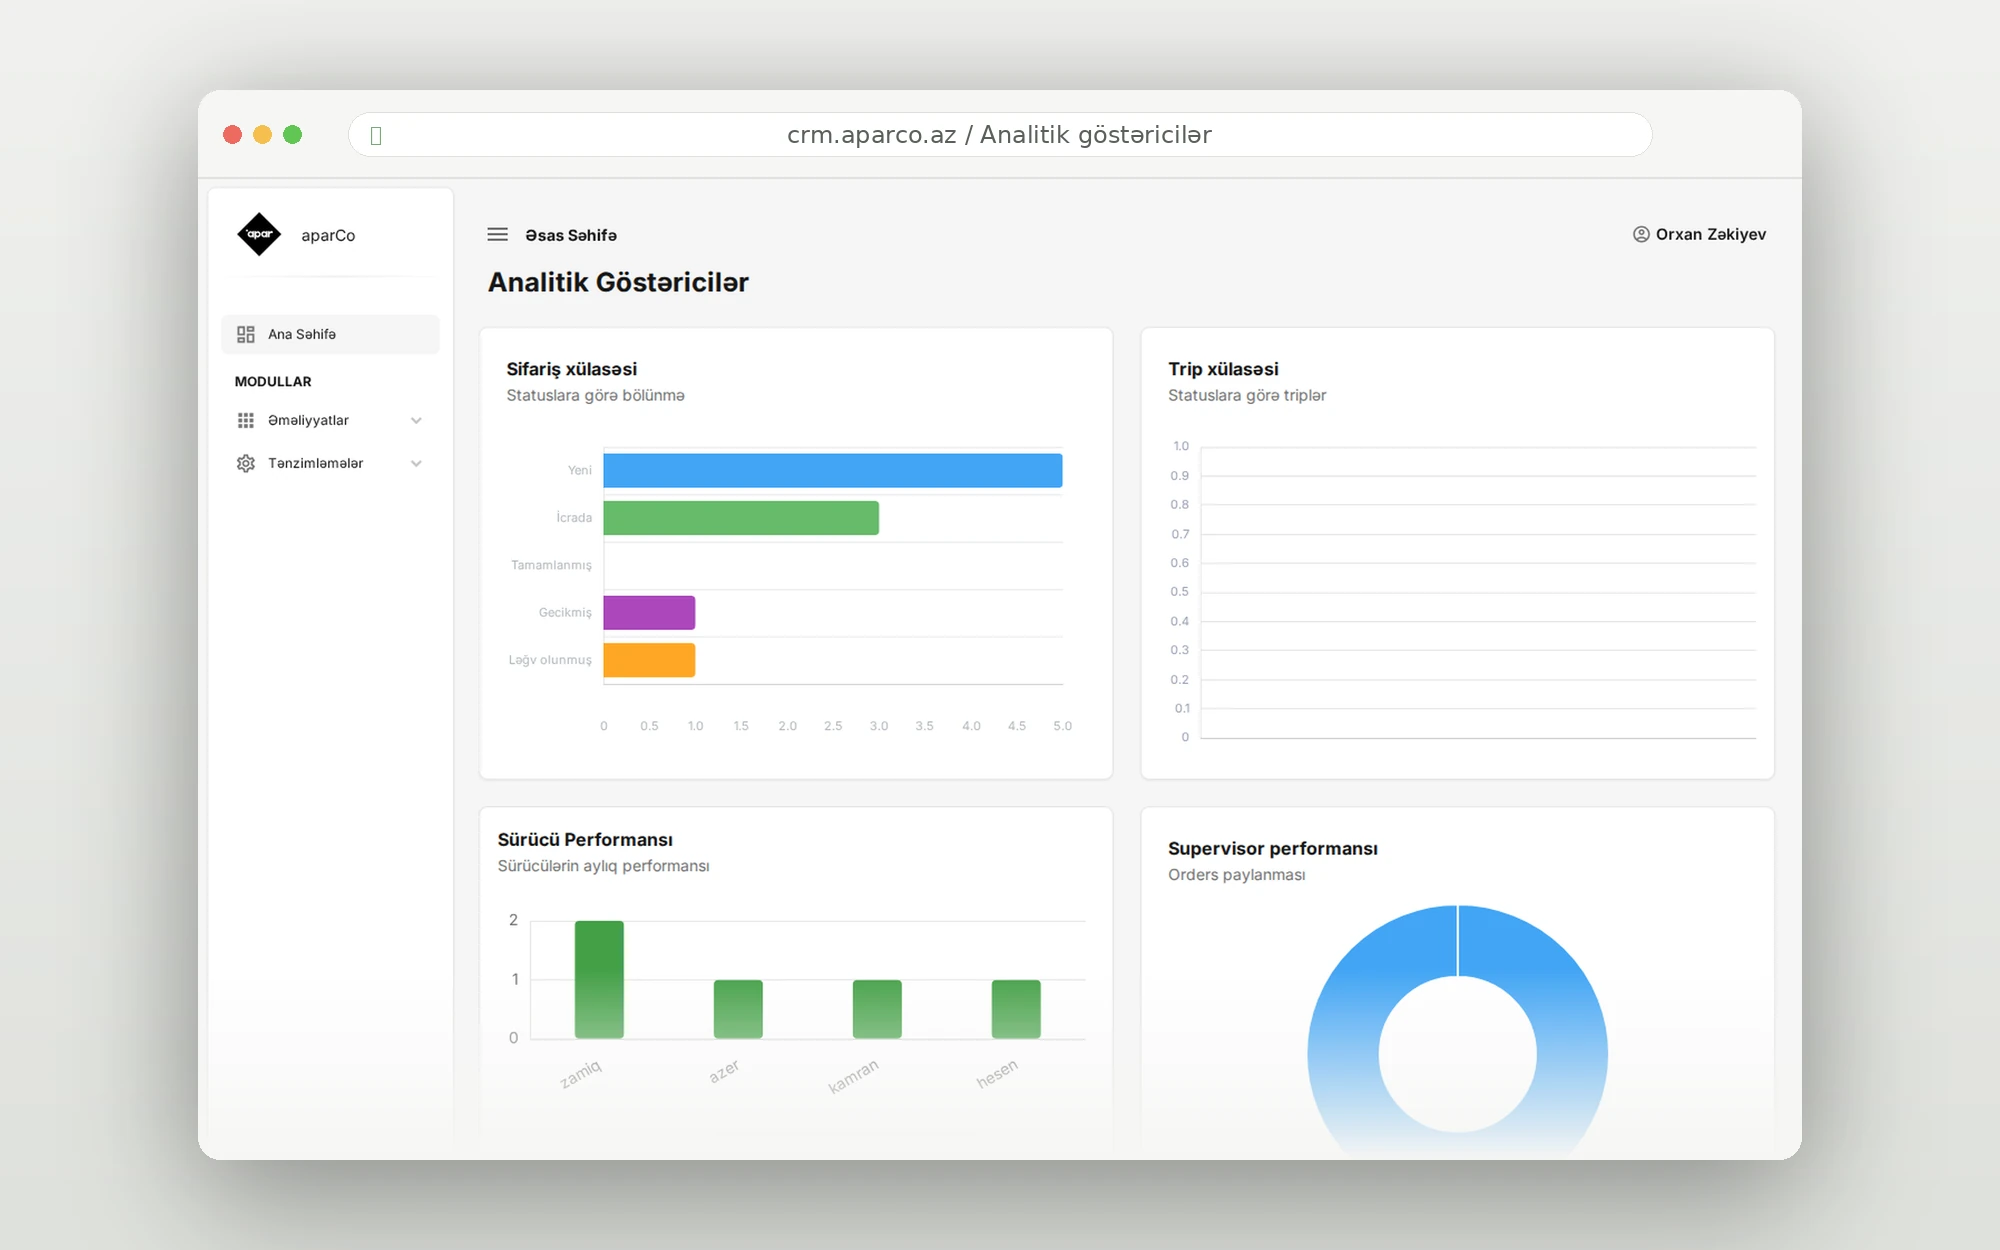The height and width of the screenshot is (1250, 2000).
Task: Click the Əməliyyatlar grid icon
Action: pos(246,420)
